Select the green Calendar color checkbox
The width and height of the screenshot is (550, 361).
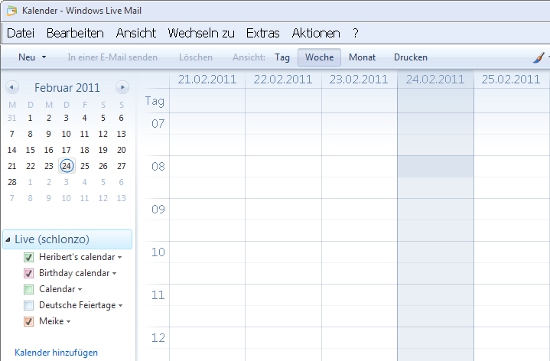[x=29, y=289]
